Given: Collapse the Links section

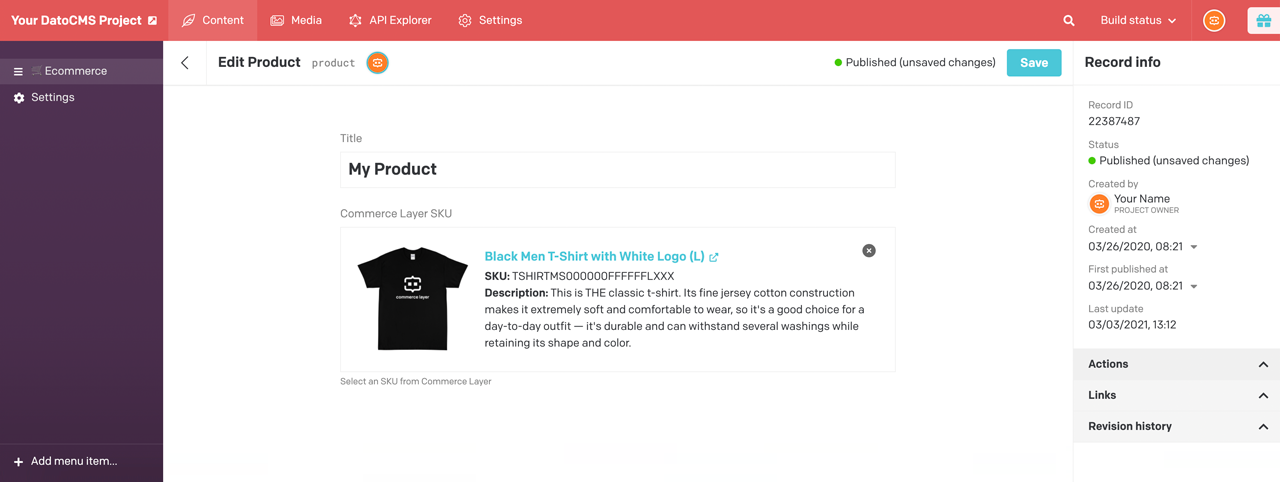Looking at the screenshot, I should (1263, 396).
